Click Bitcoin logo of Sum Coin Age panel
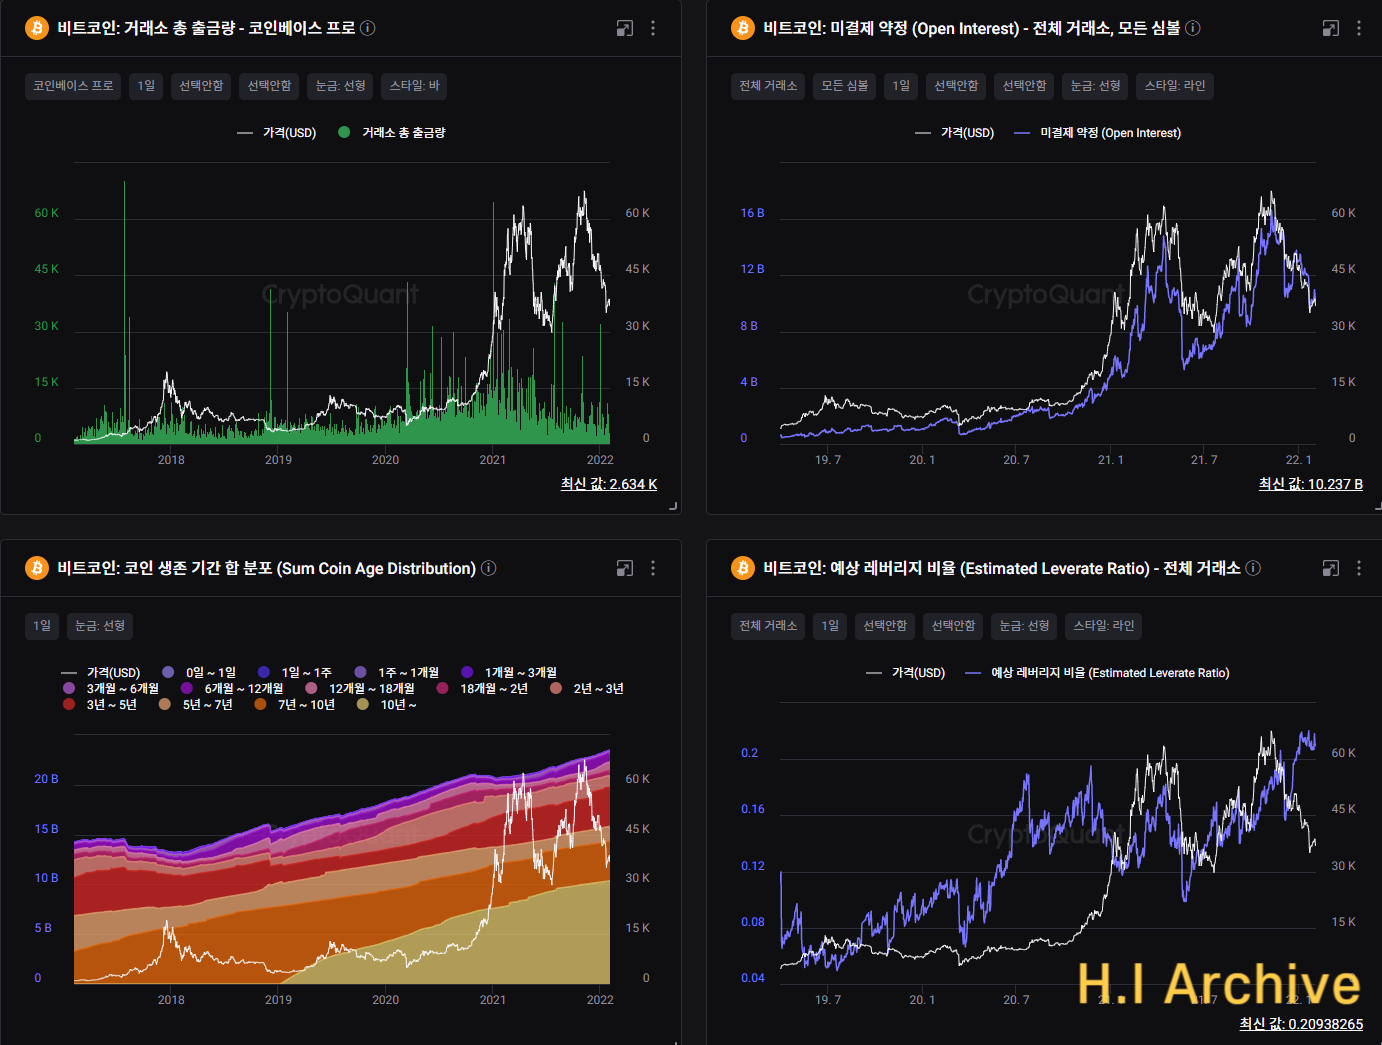The image size is (1382, 1045). click(37, 568)
